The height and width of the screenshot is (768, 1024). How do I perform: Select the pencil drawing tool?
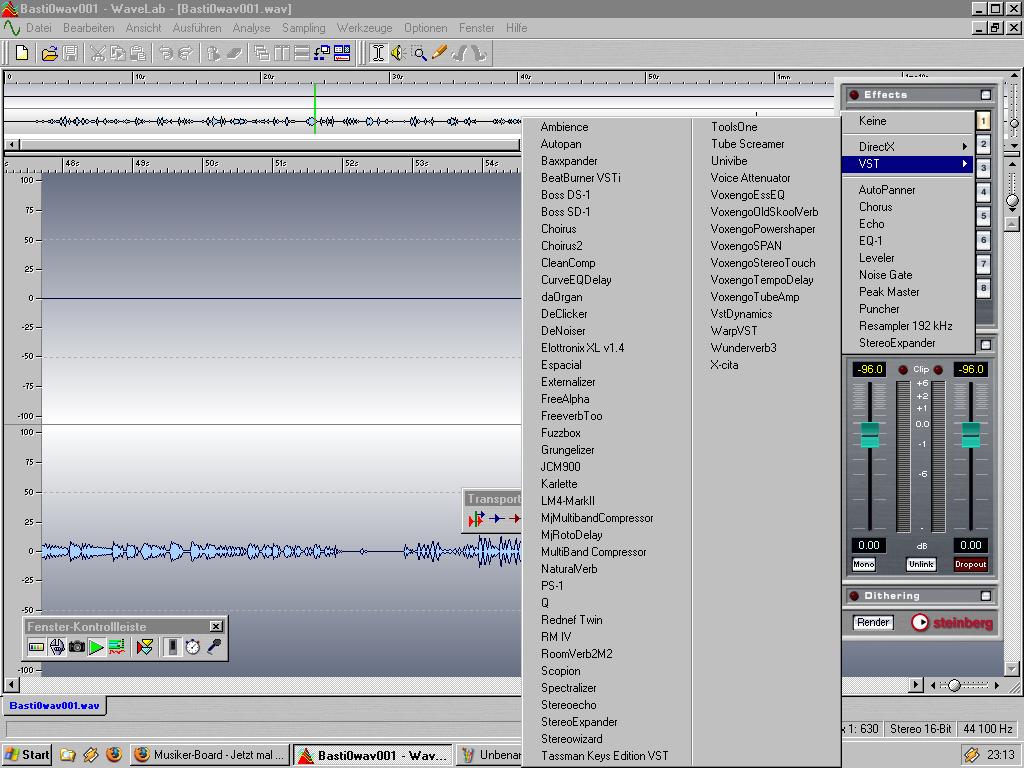click(439, 53)
